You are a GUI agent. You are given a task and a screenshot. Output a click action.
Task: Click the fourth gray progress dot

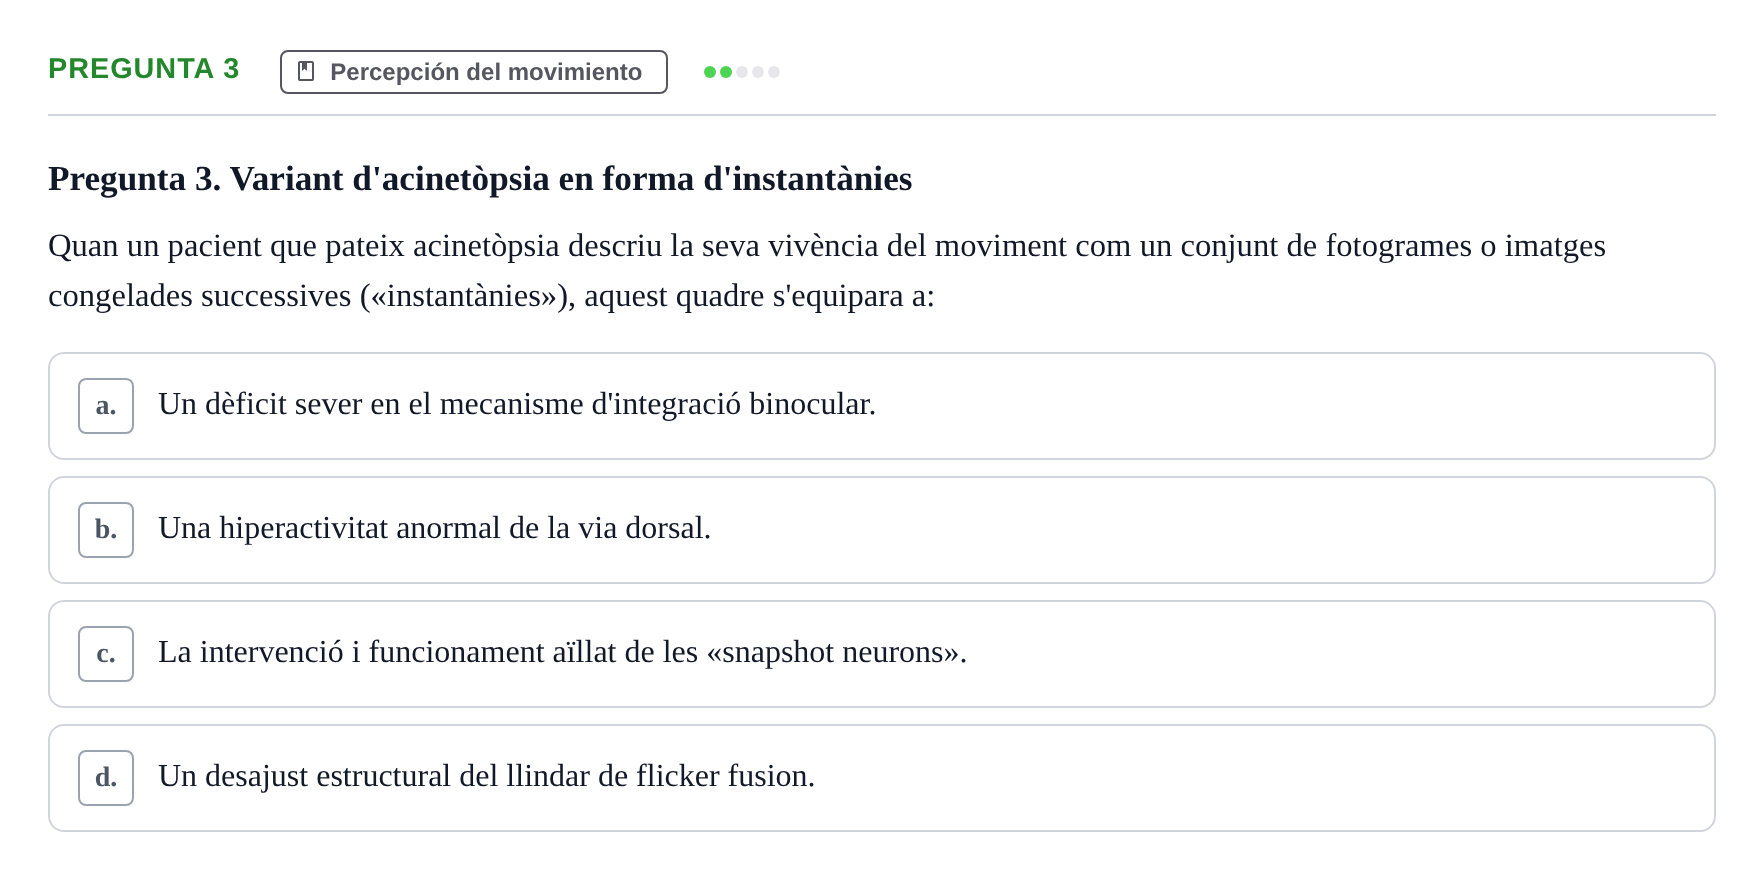(758, 72)
